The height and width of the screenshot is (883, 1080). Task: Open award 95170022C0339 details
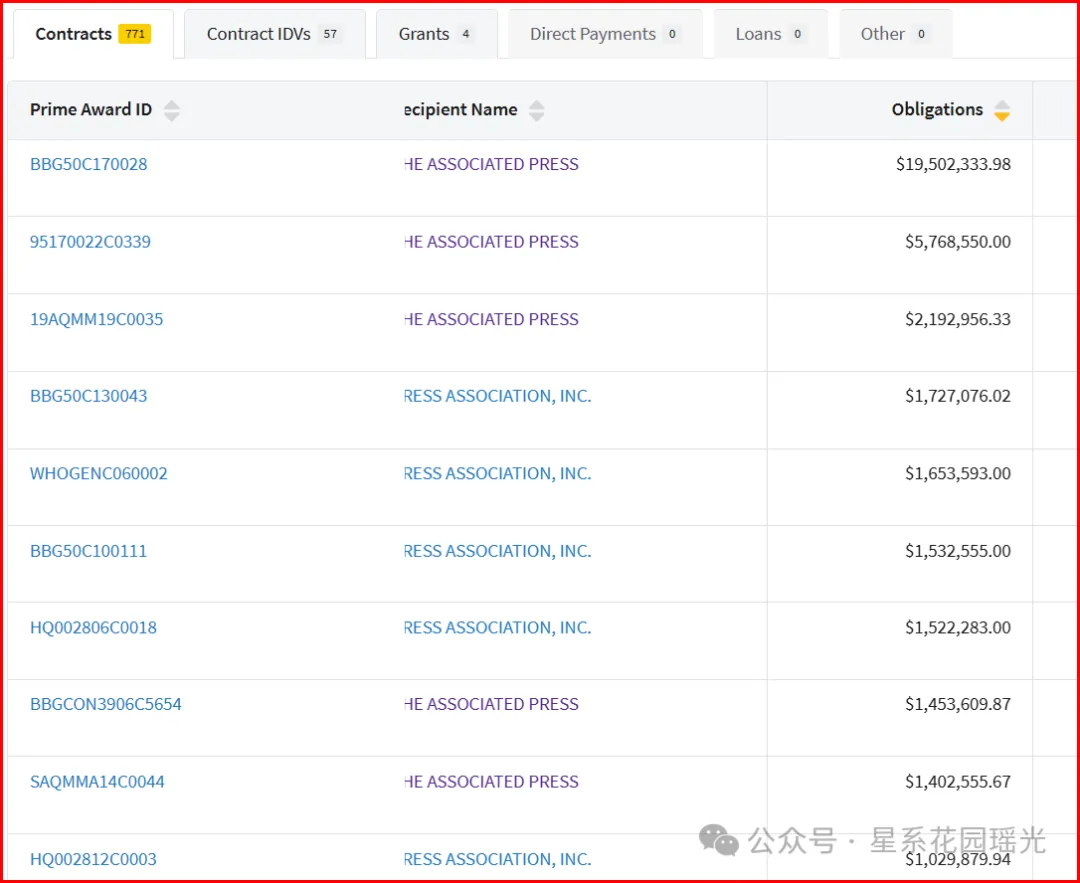pos(90,242)
